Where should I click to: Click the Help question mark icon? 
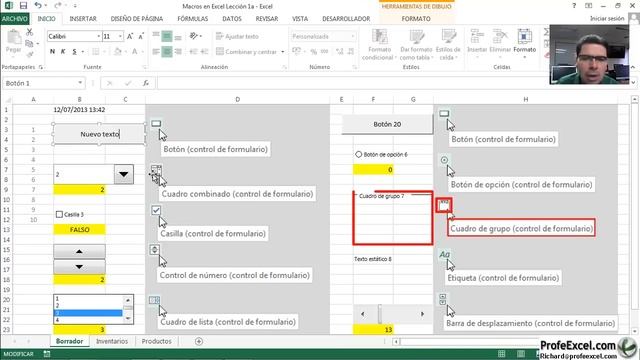tap(574, 6)
